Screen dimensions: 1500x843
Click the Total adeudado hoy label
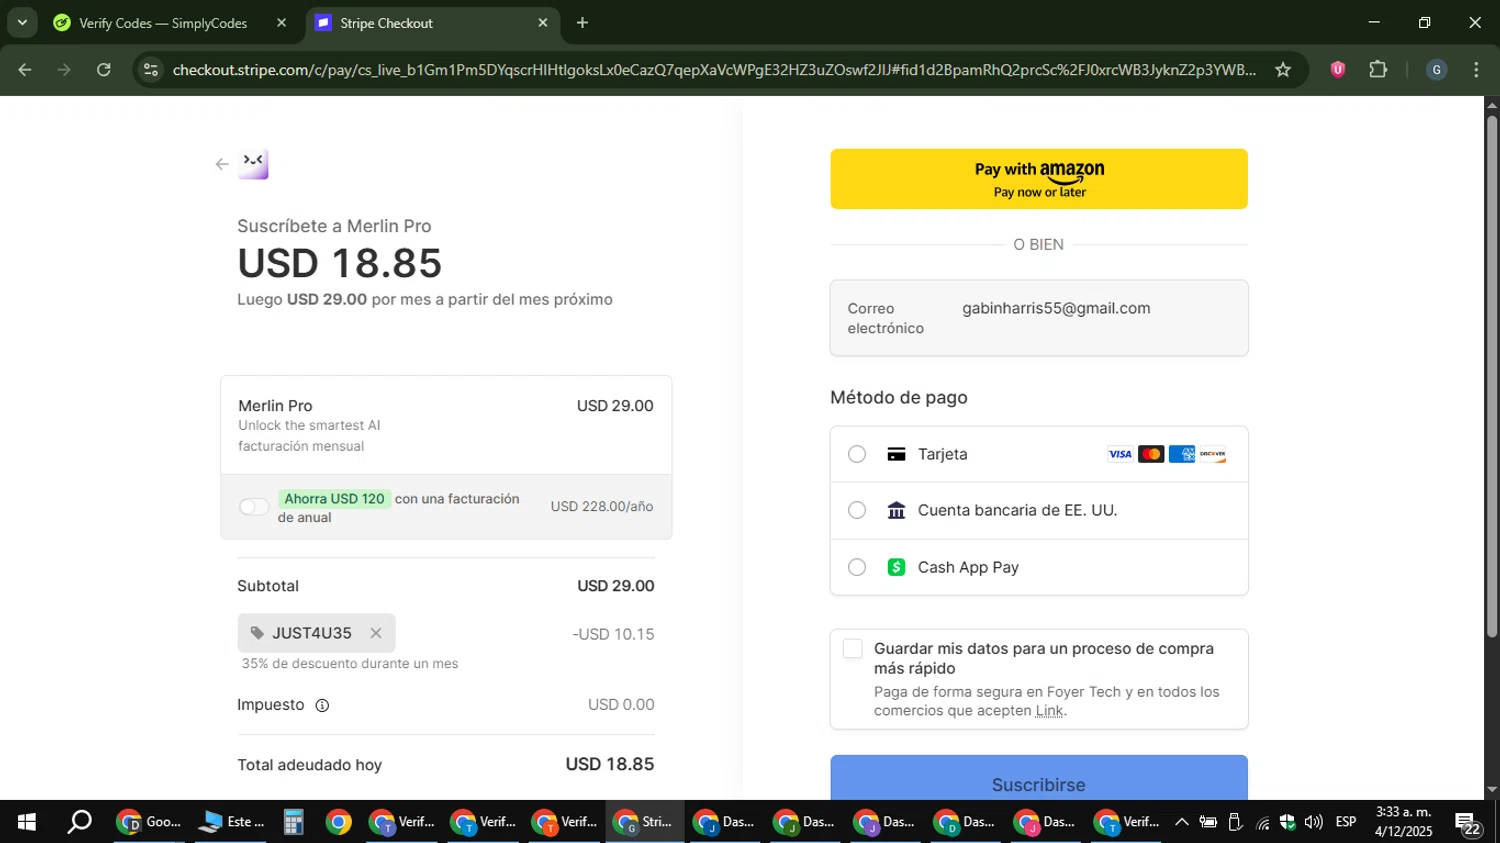[309, 765]
